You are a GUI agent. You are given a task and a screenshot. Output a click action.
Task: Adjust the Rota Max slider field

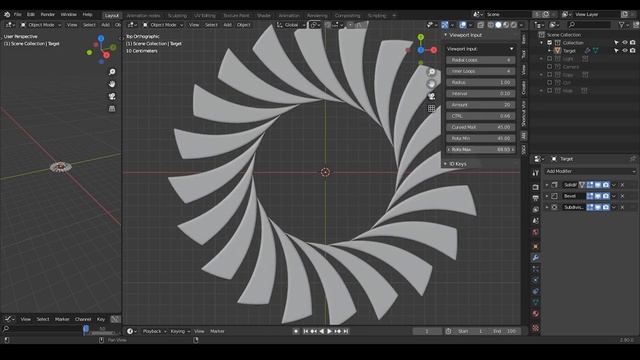coord(480,150)
